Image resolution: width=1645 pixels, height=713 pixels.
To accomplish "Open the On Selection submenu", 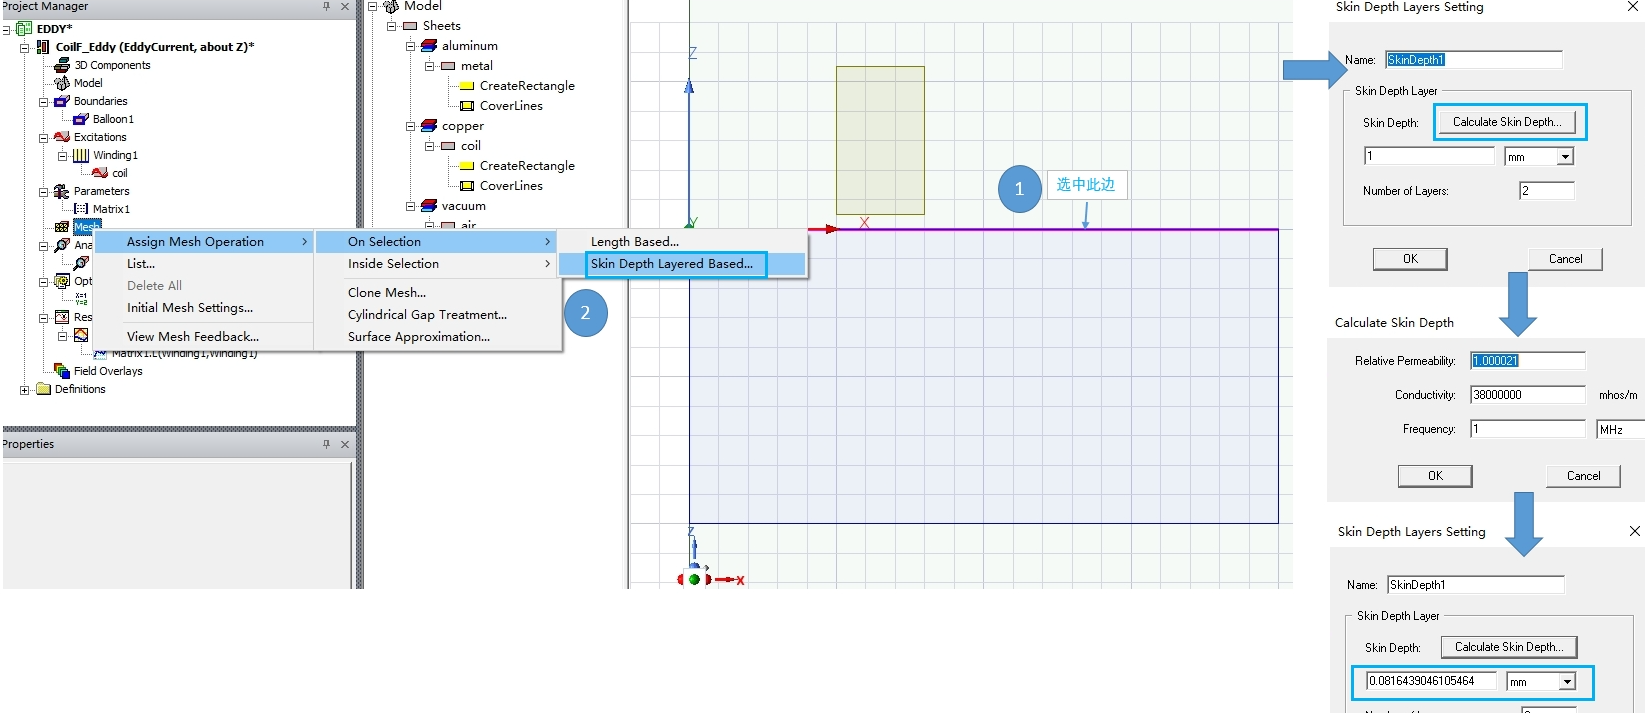I will [436, 242].
